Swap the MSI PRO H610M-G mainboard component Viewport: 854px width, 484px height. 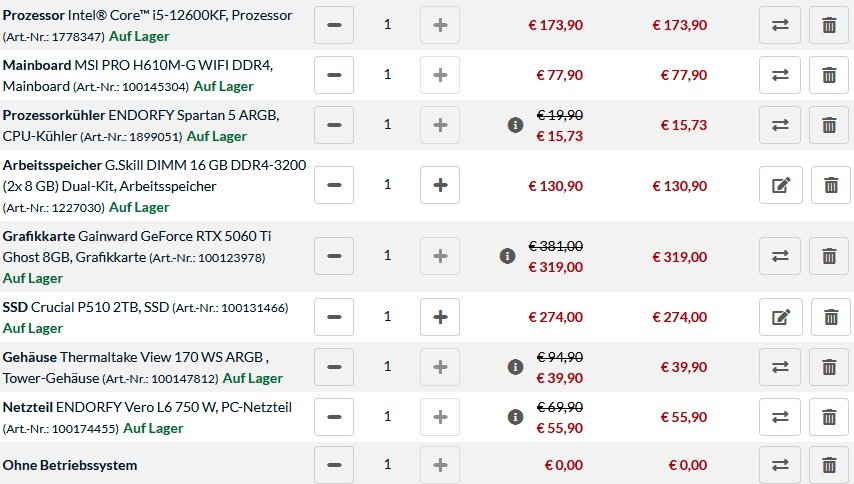tap(780, 75)
